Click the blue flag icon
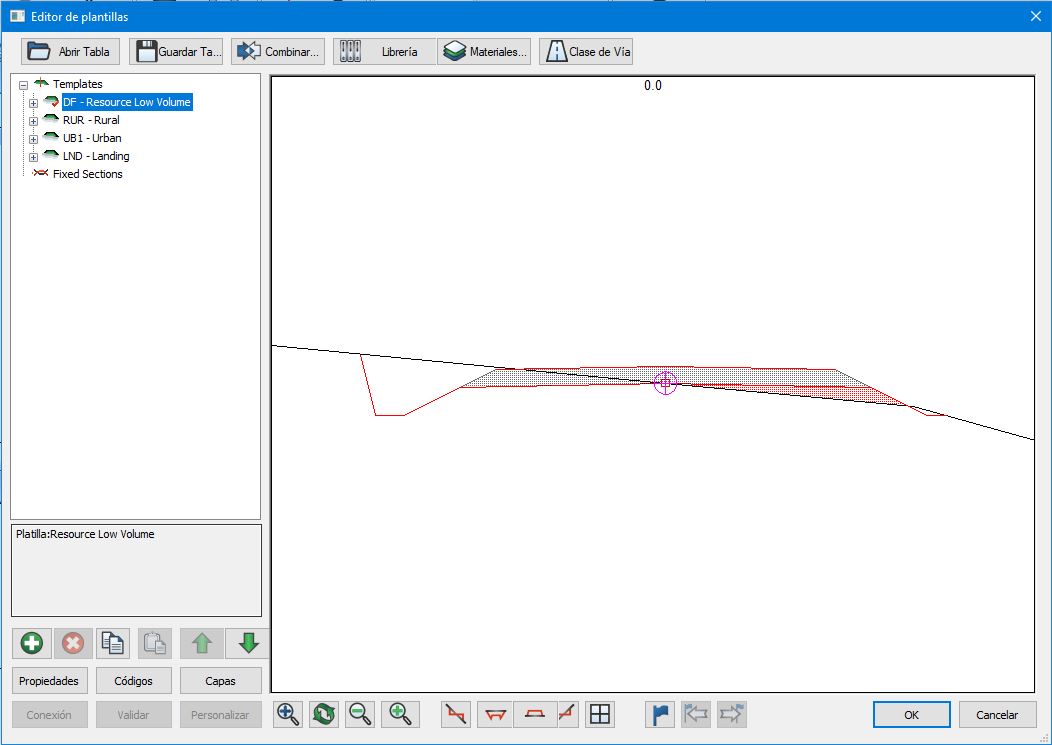 click(661, 714)
